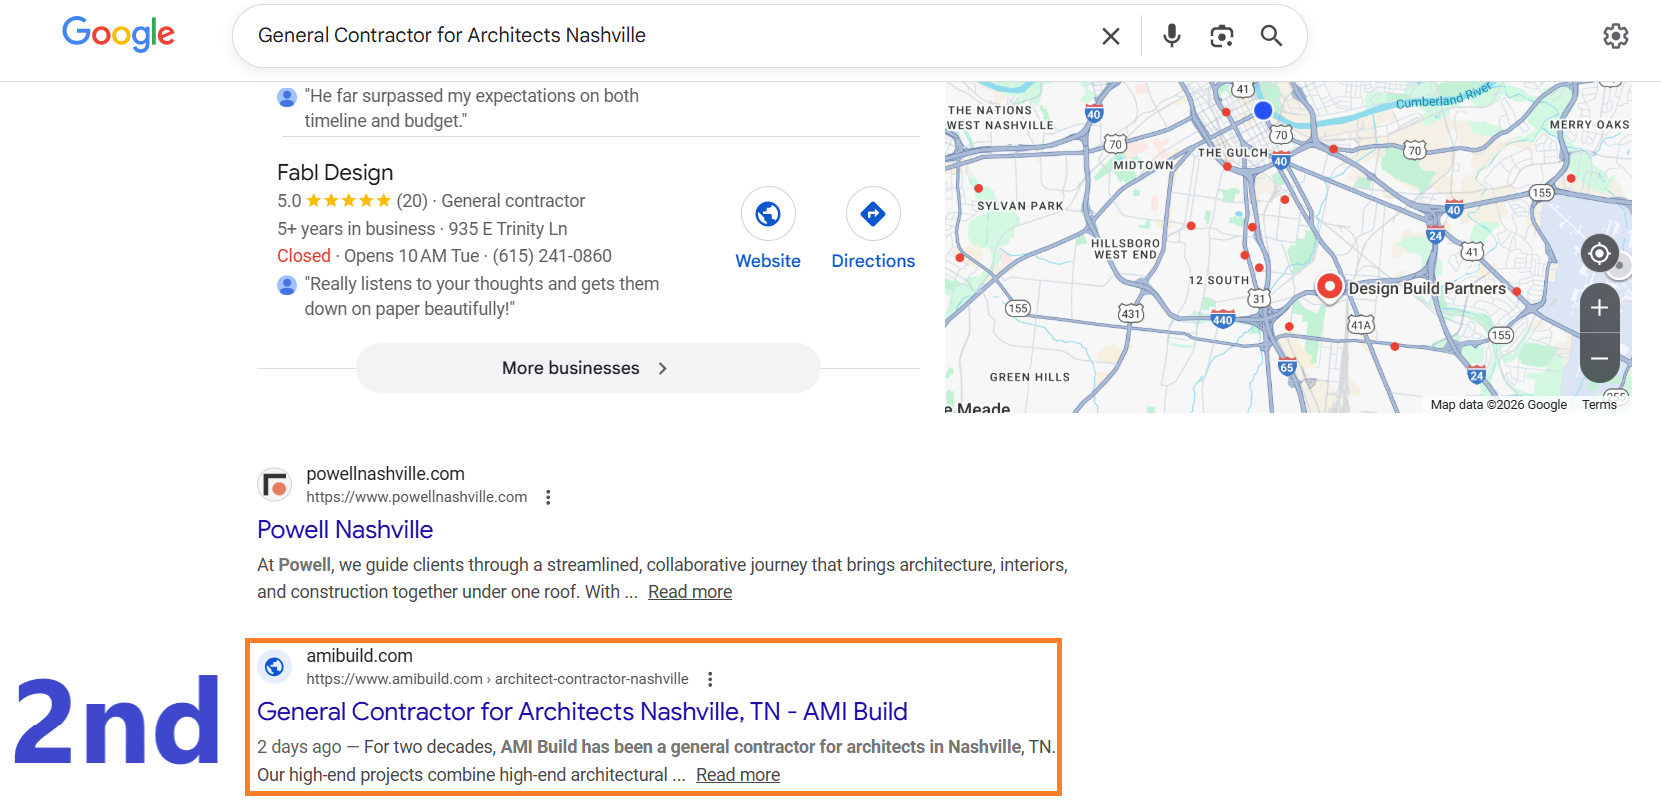Zoom out on the map with minus button

click(x=1599, y=358)
